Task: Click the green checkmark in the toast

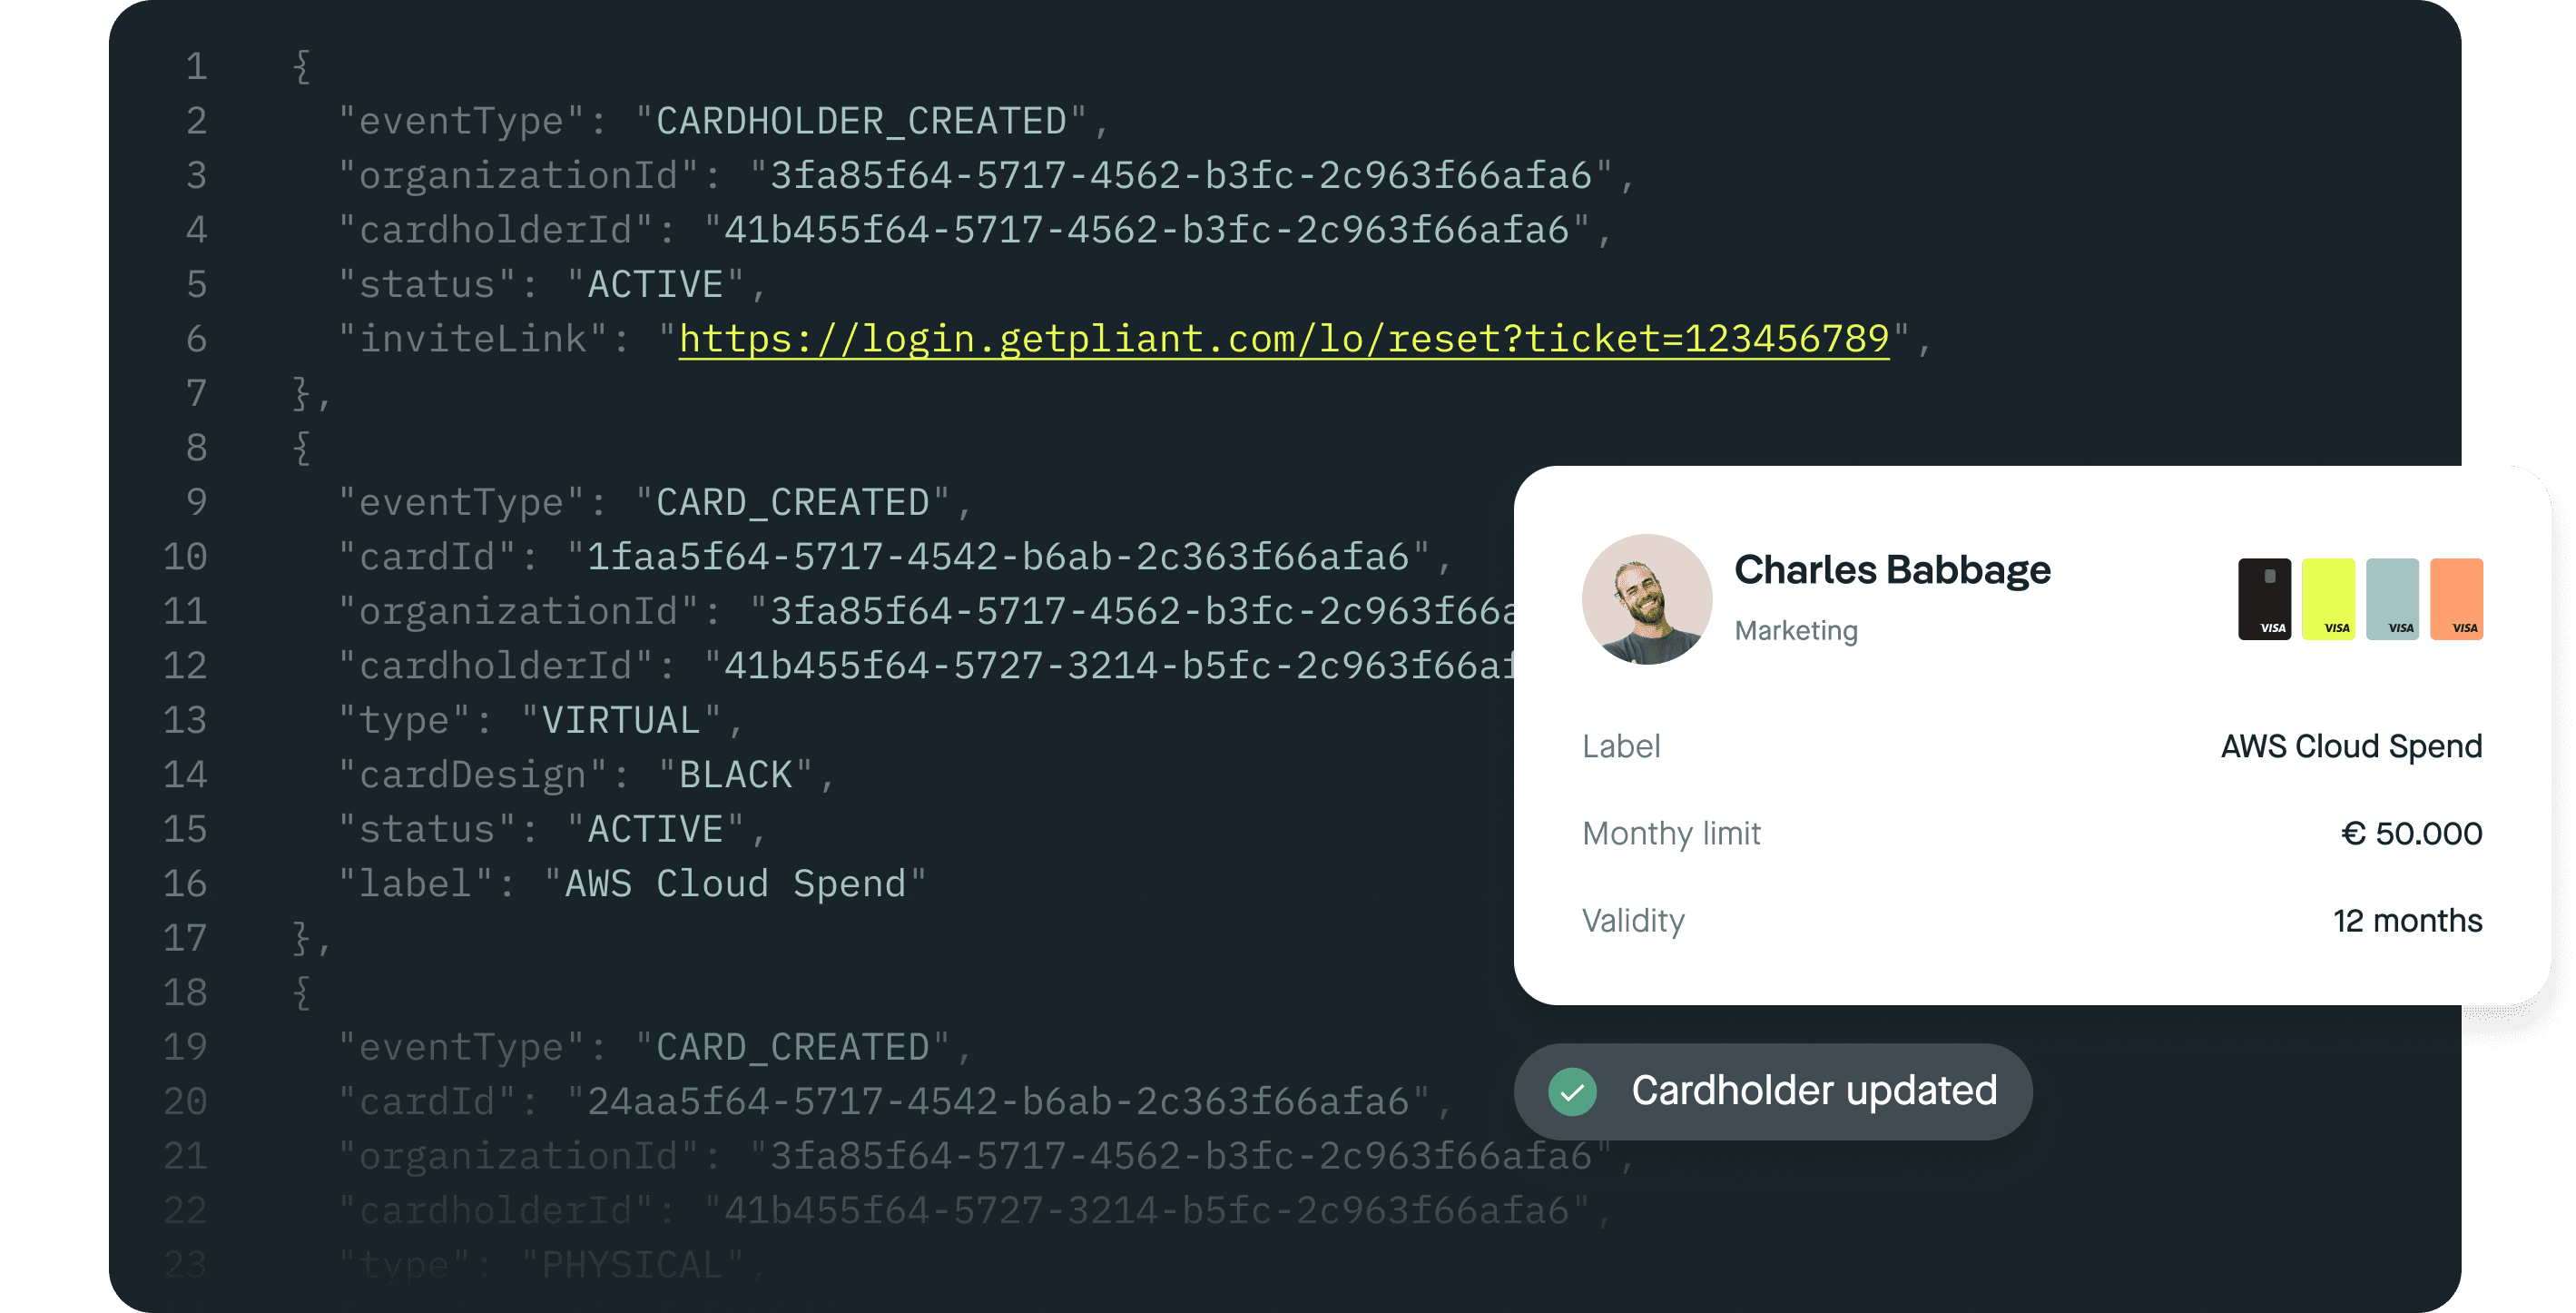Action: coord(1572,1091)
